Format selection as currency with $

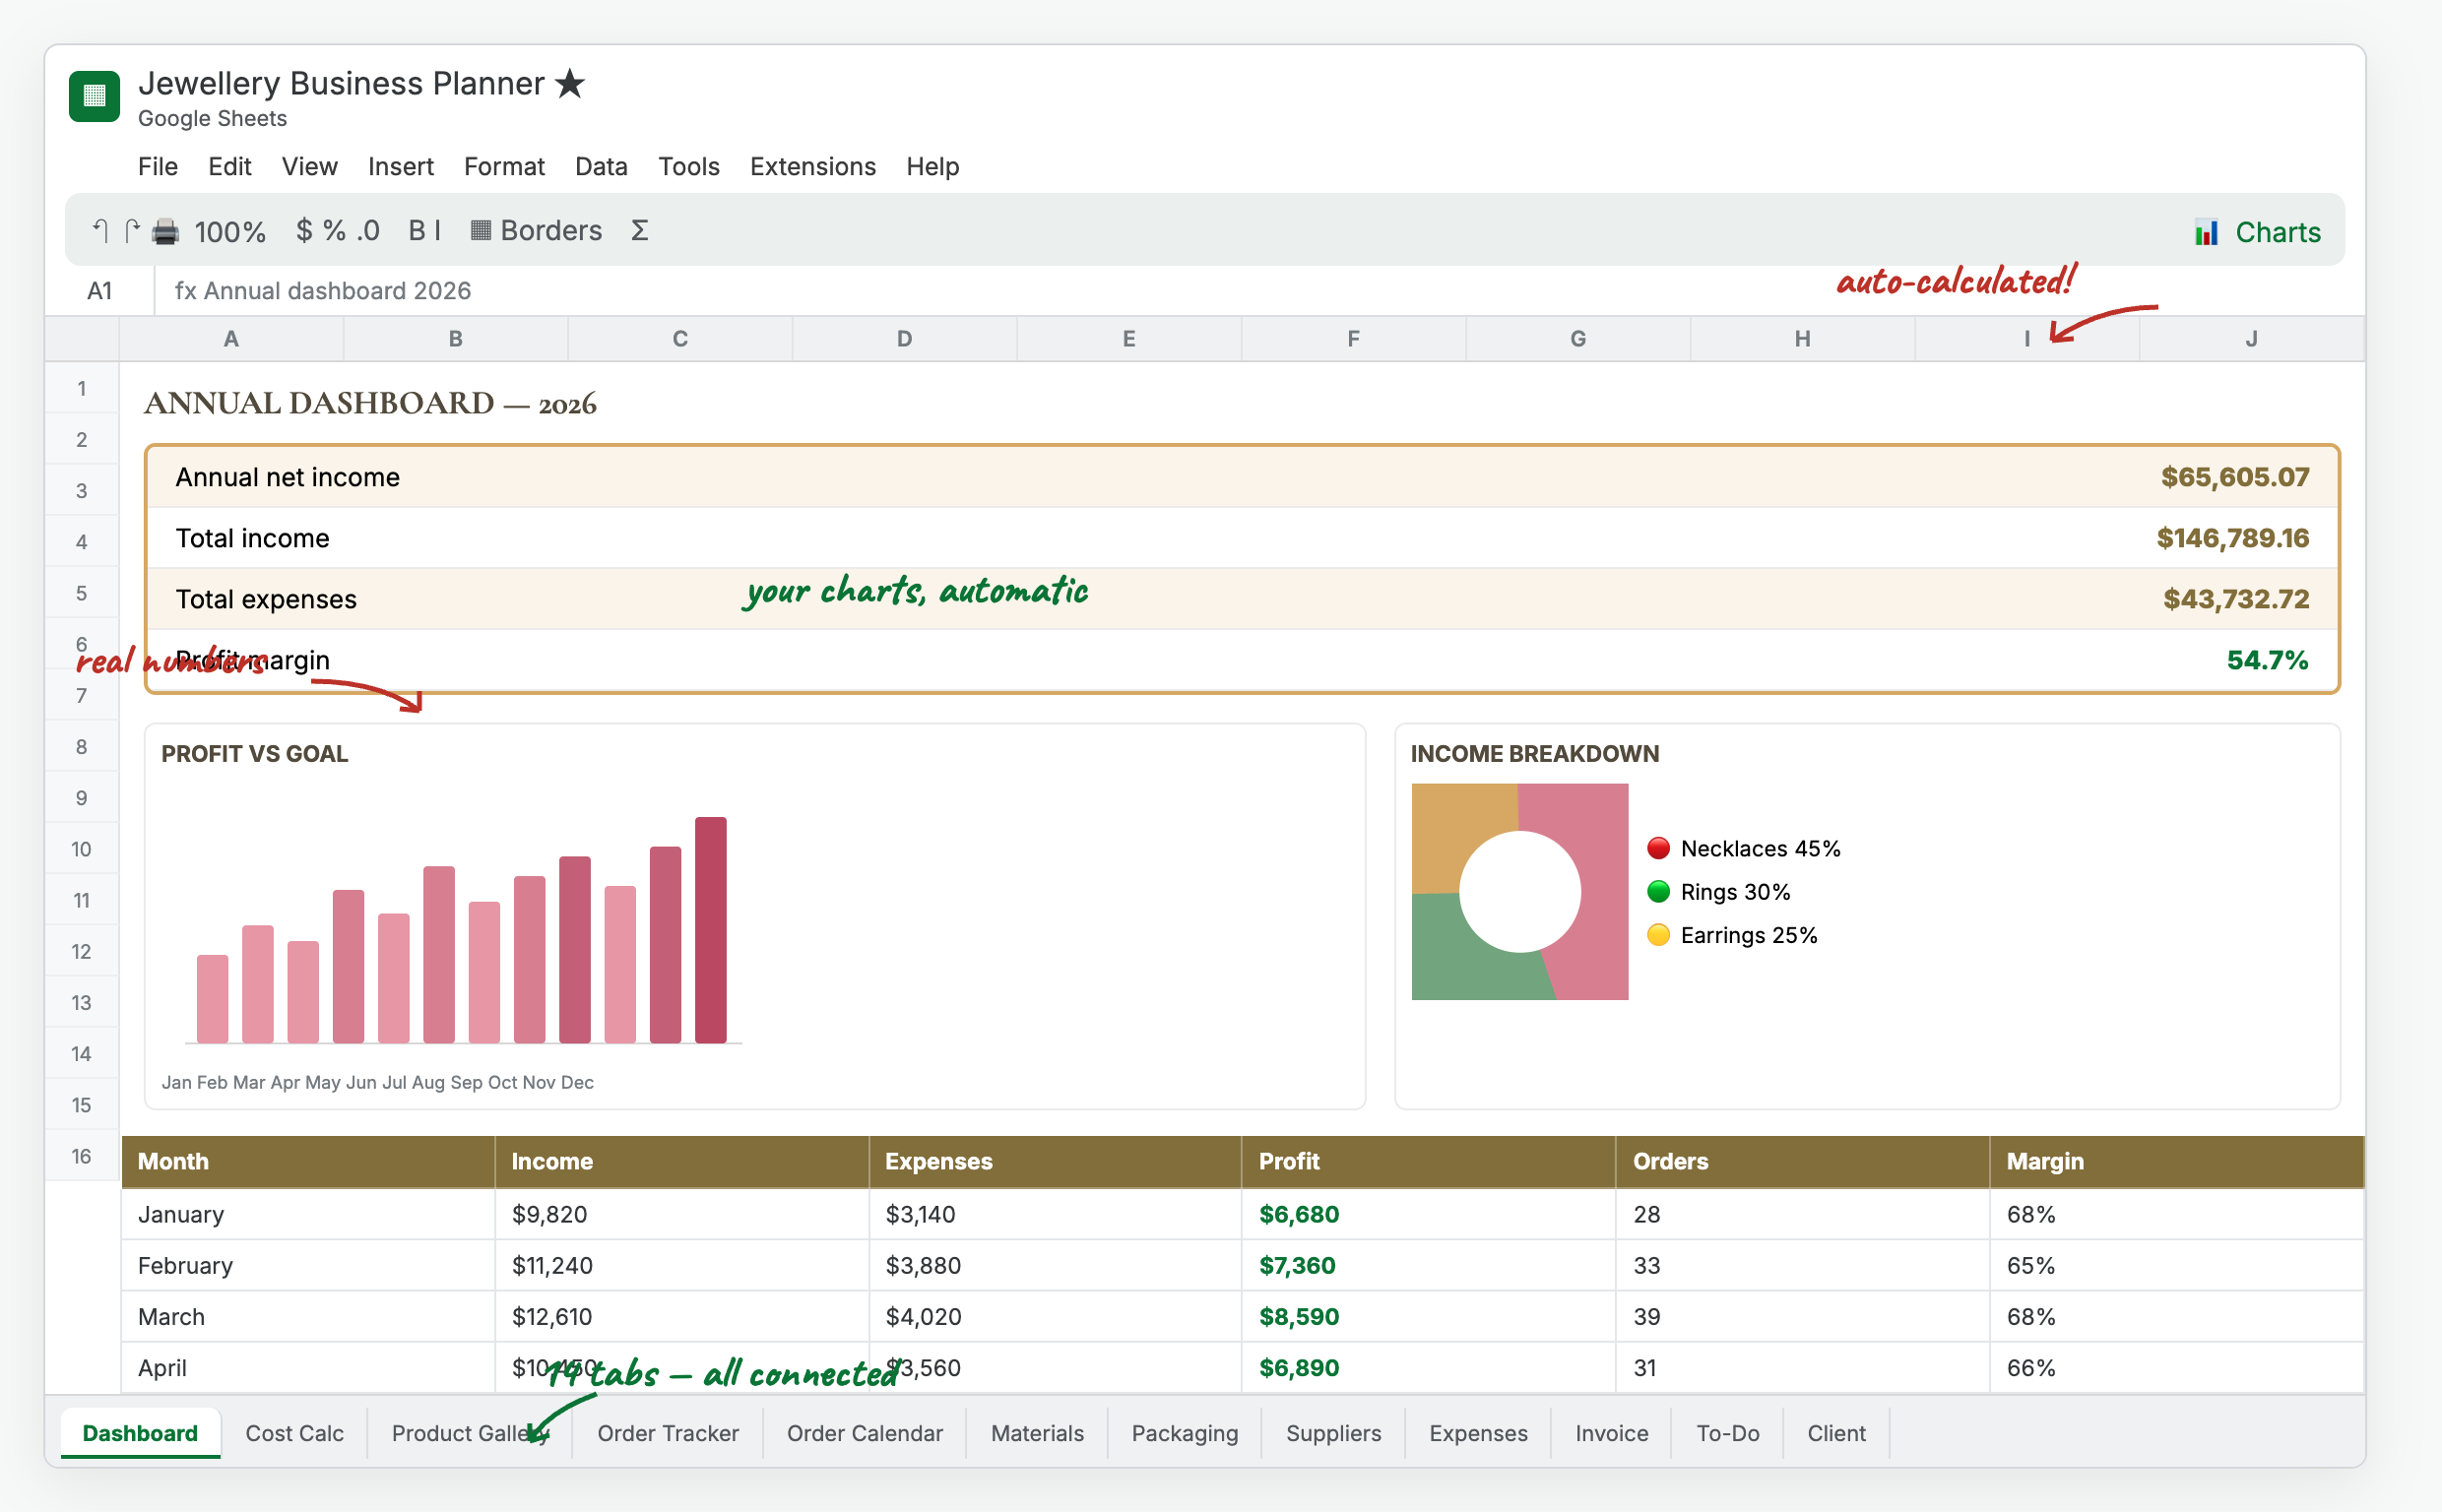point(304,231)
